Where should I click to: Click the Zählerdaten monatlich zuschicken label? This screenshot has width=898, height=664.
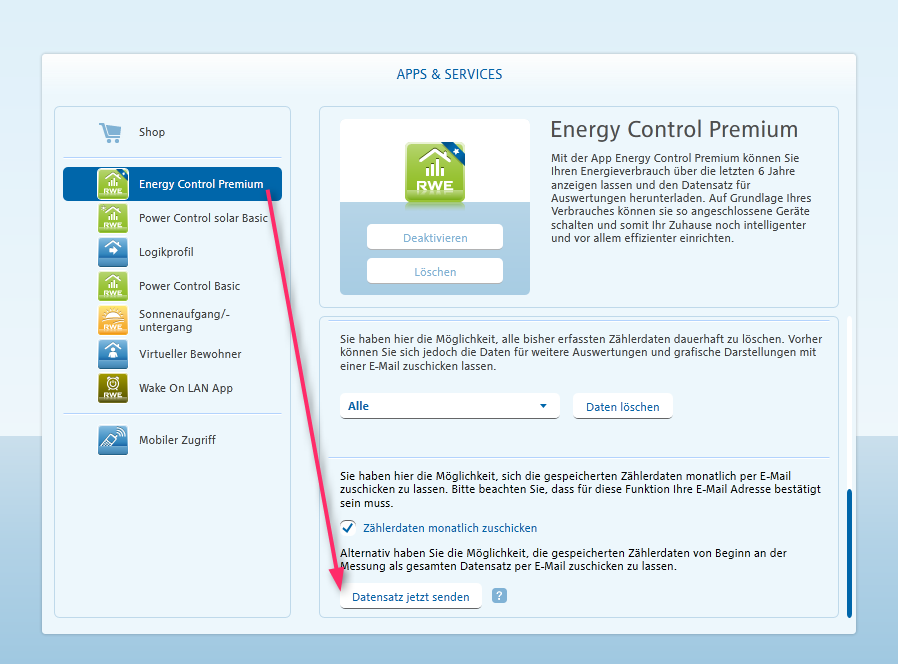[x=450, y=528]
